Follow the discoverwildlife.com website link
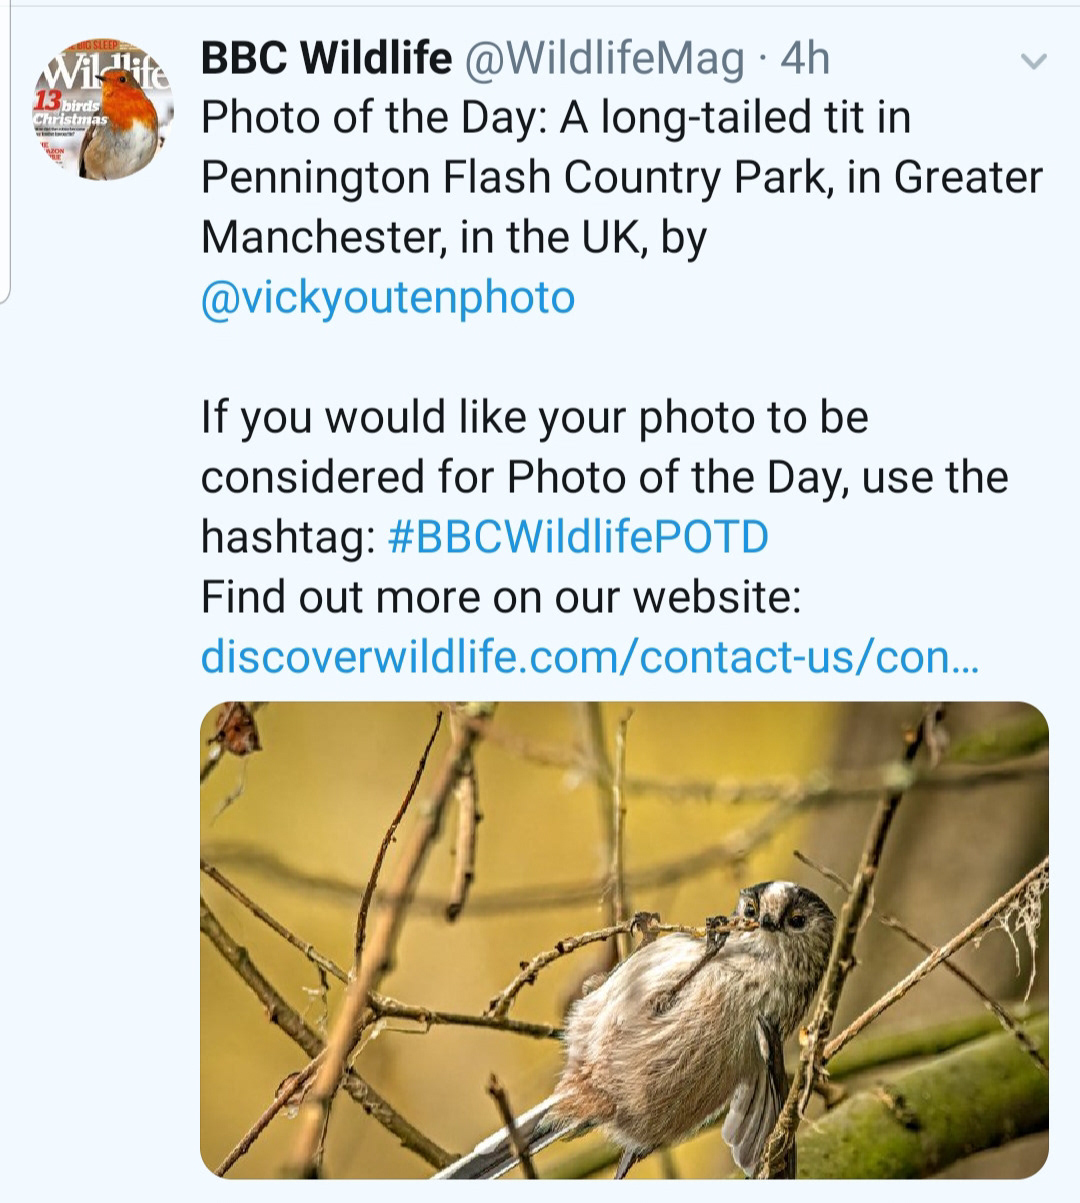1080x1203 pixels. [x=590, y=657]
